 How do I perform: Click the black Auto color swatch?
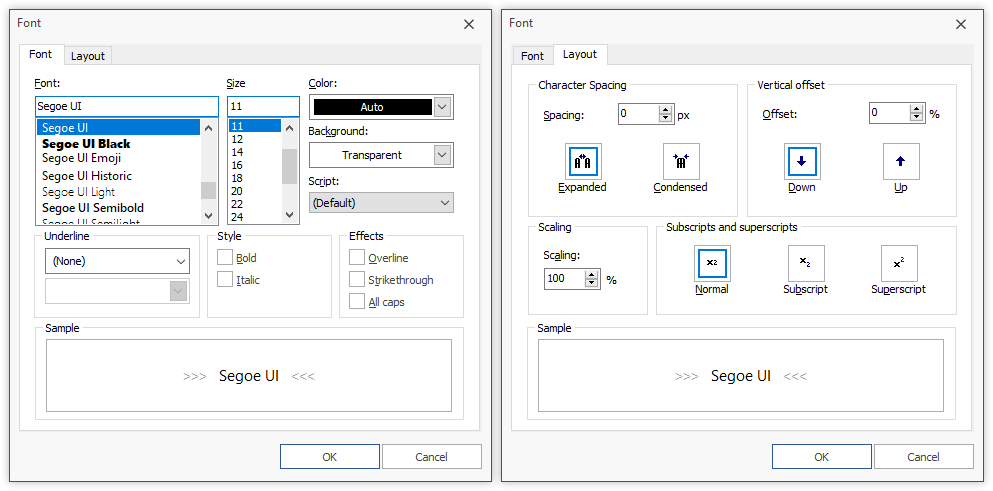click(372, 107)
